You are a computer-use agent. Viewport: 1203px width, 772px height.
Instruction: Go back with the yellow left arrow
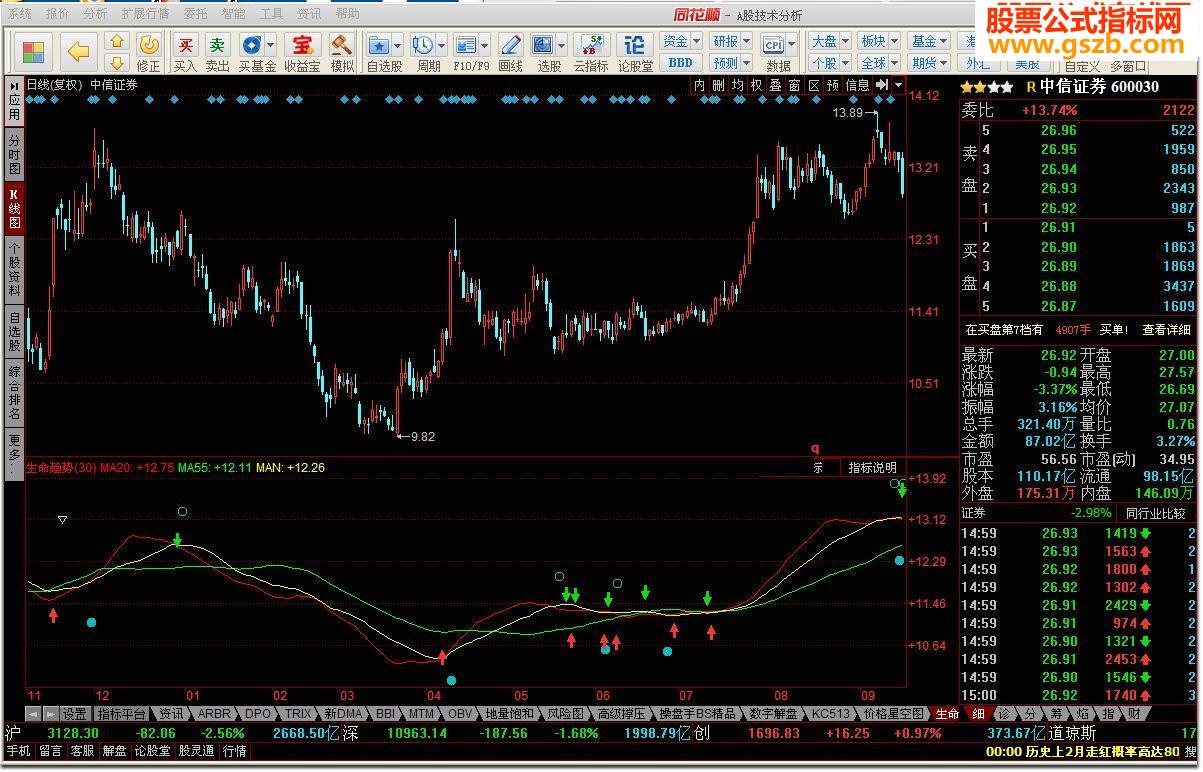coord(78,51)
